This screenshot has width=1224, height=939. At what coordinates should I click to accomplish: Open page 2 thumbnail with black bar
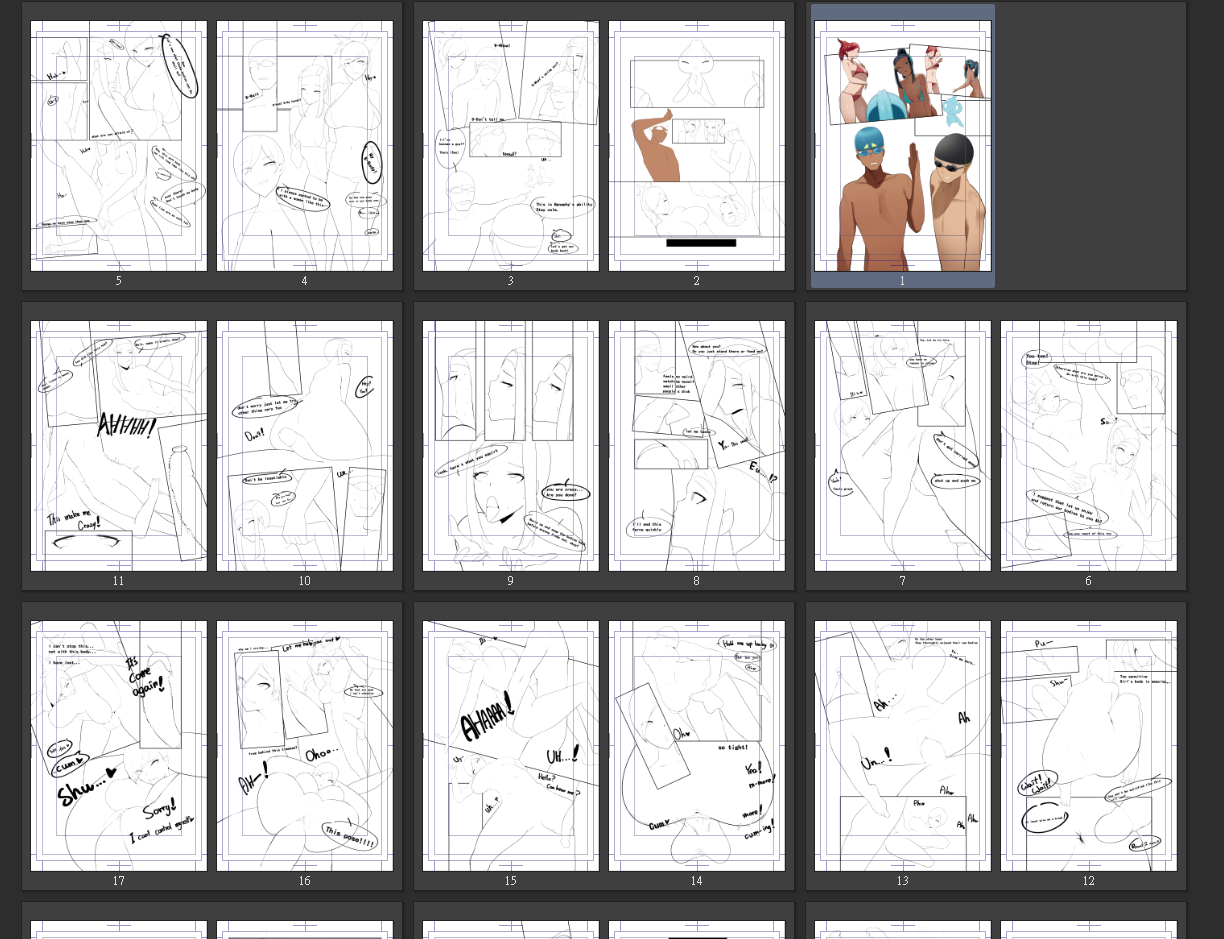[x=697, y=146]
